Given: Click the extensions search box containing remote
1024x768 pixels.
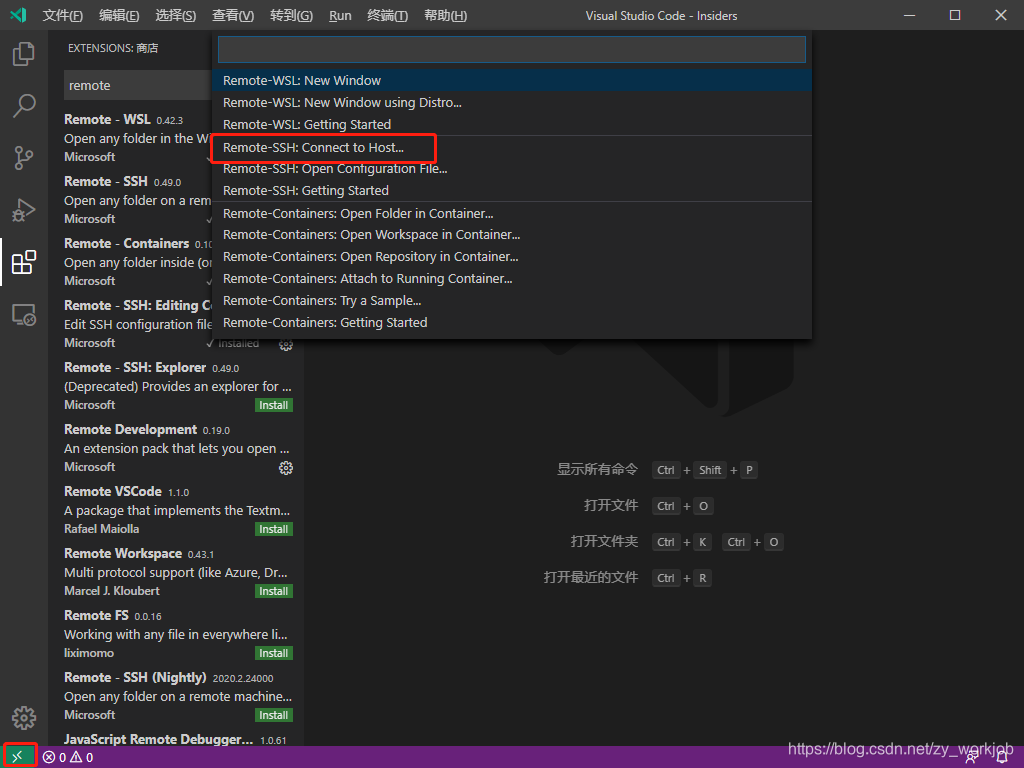Looking at the screenshot, I should pyautogui.click(x=138, y=86).
